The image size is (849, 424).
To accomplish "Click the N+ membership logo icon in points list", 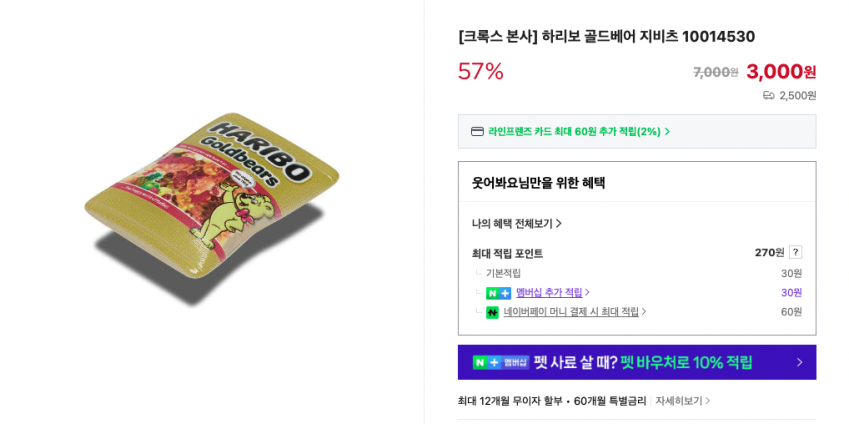I will (498, 293).
